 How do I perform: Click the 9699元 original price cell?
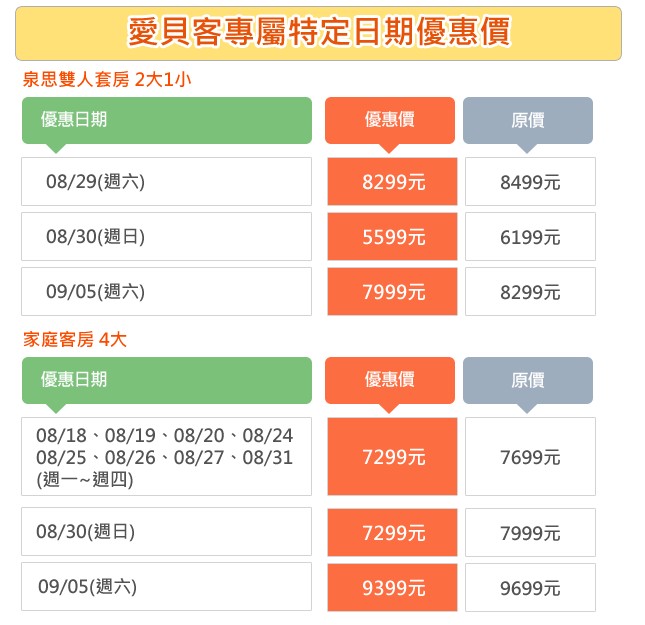pos(530,587)
